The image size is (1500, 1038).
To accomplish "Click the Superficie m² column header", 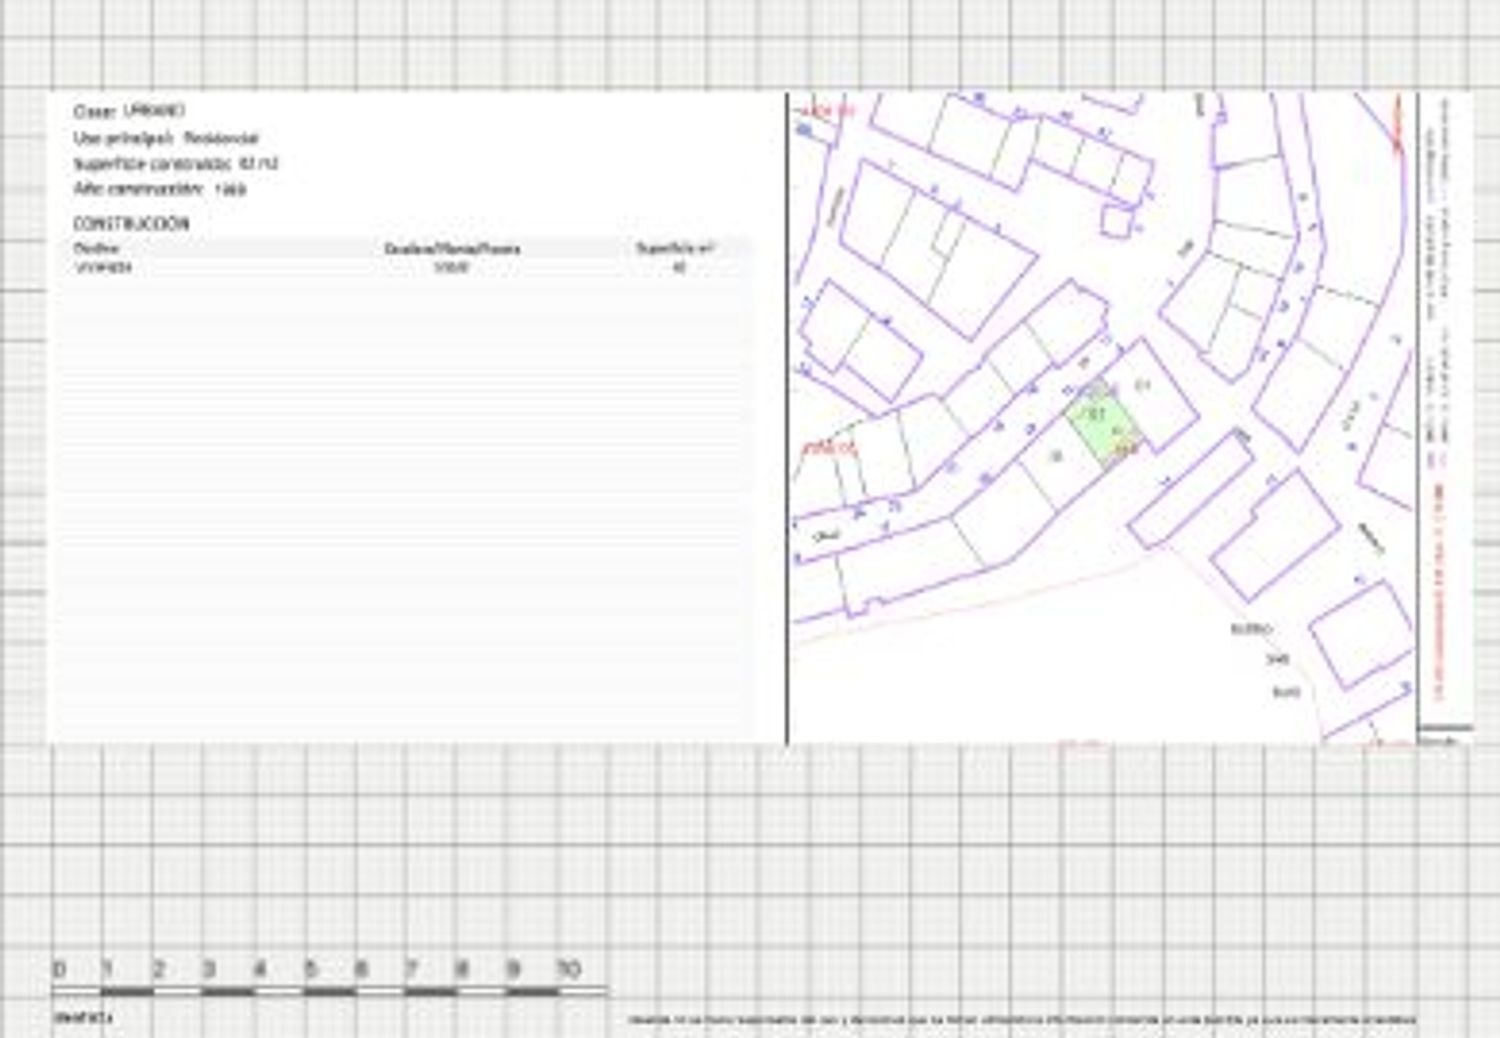I will click(676, 248).
